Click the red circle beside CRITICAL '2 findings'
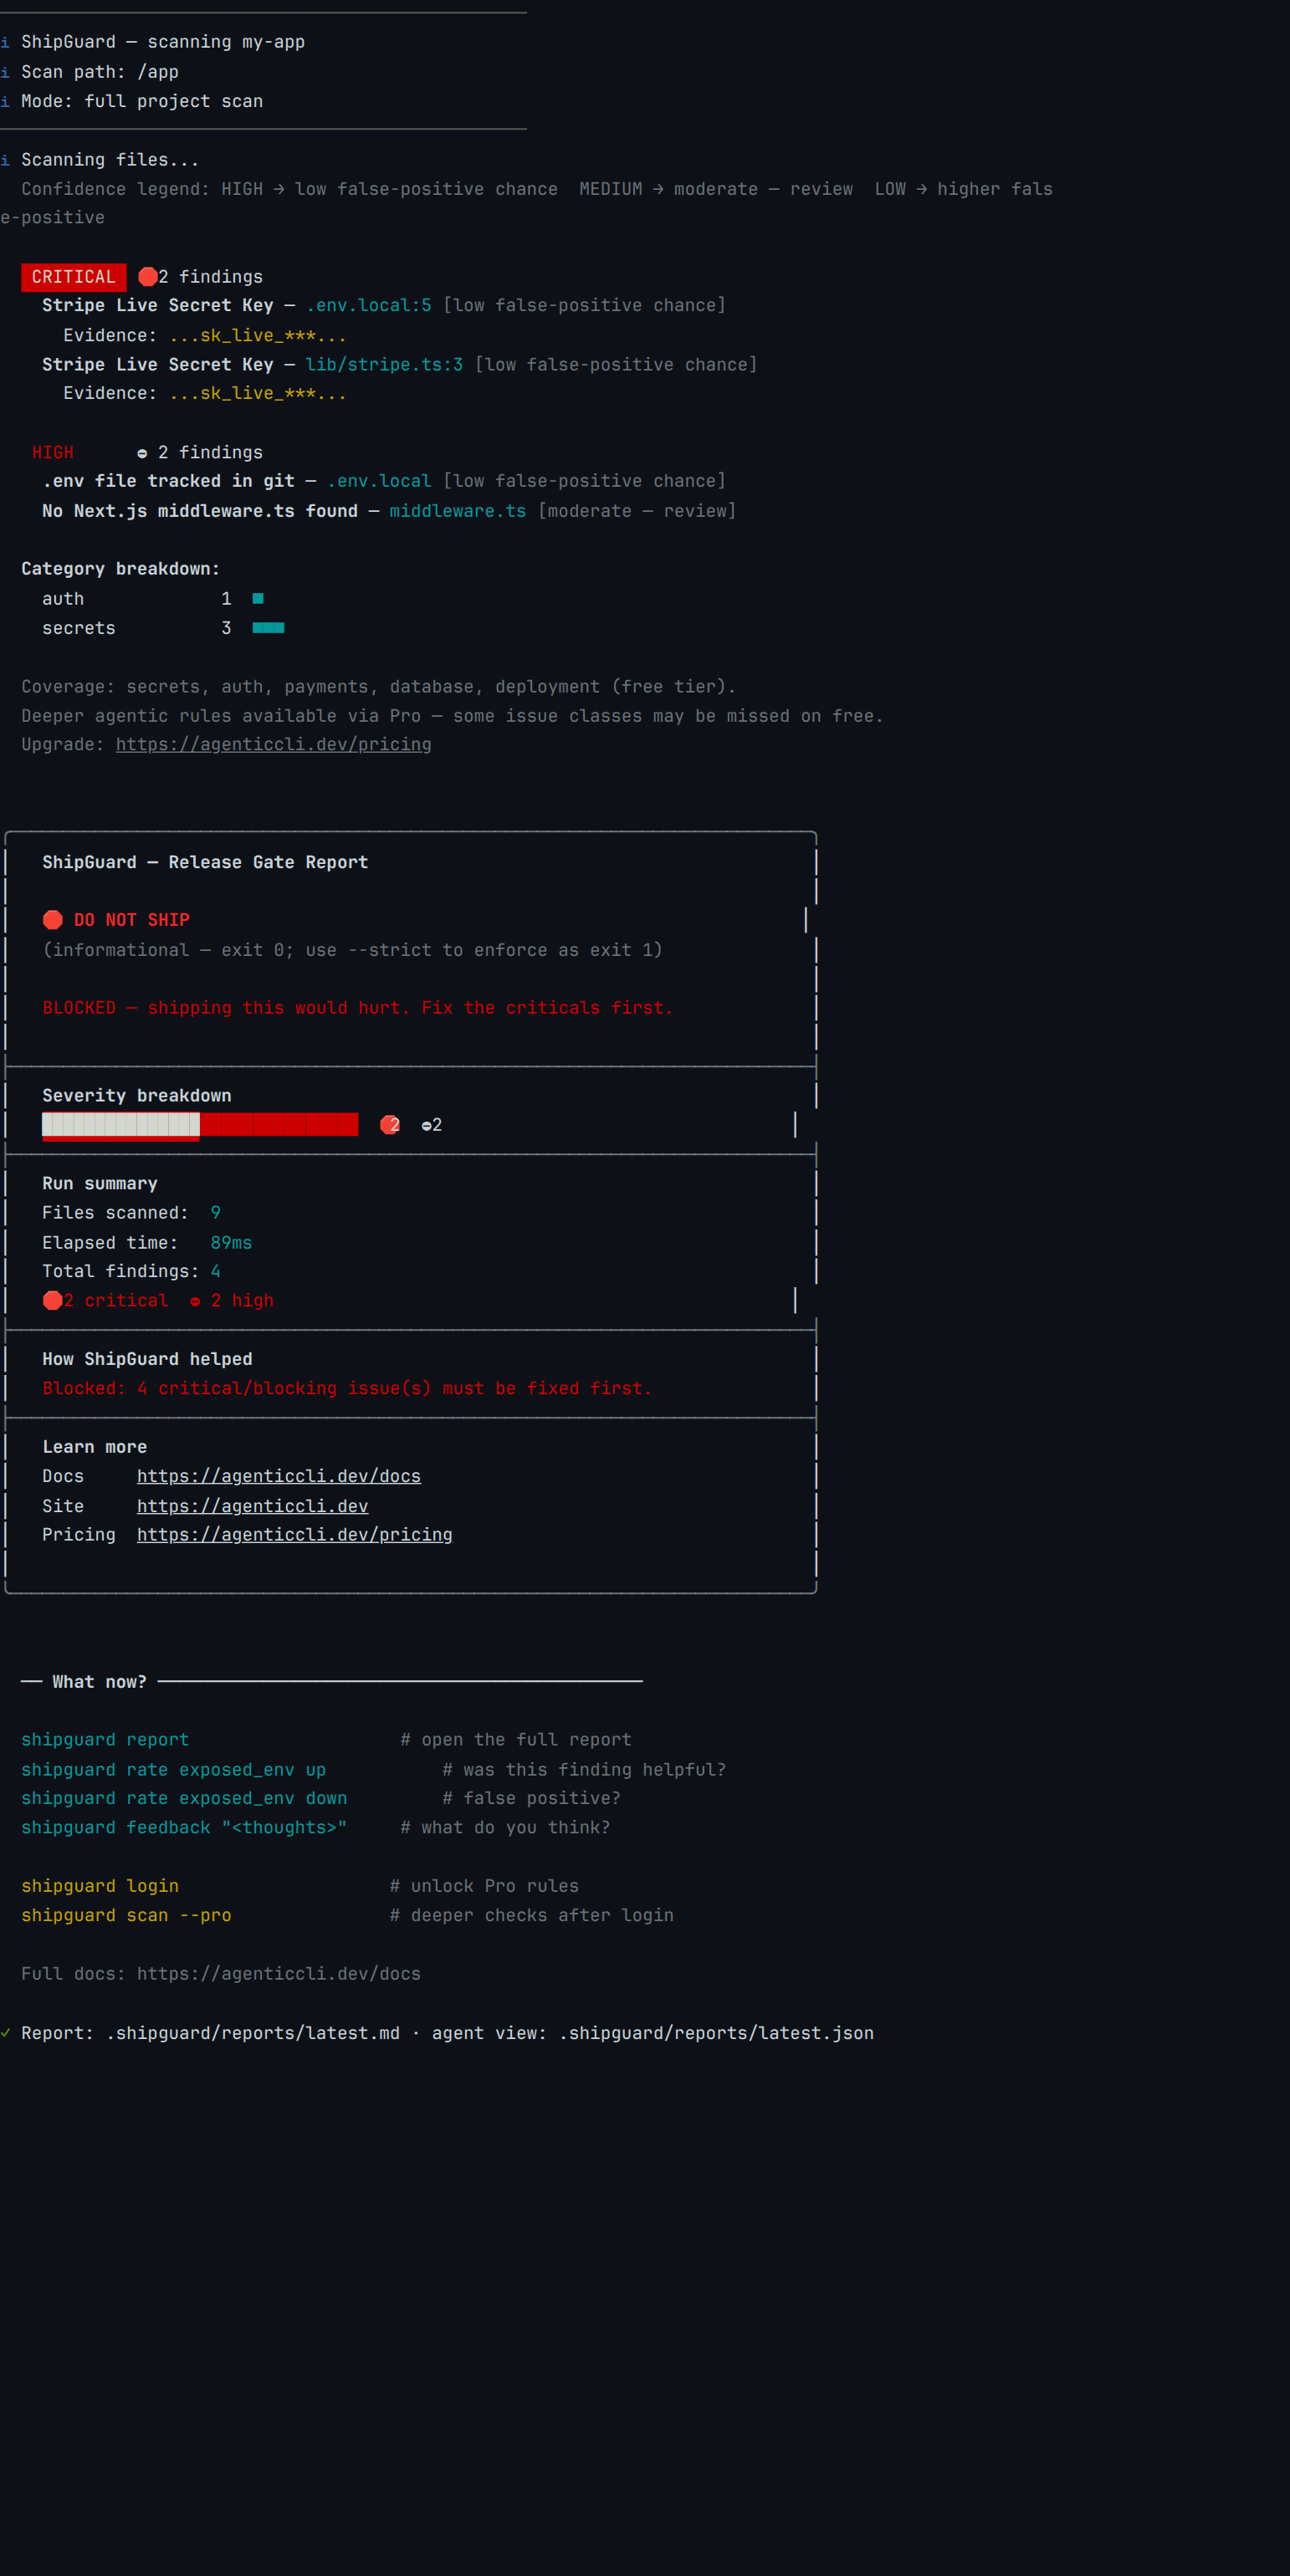Screen dimensions: 1290x2576 point(147,277)
